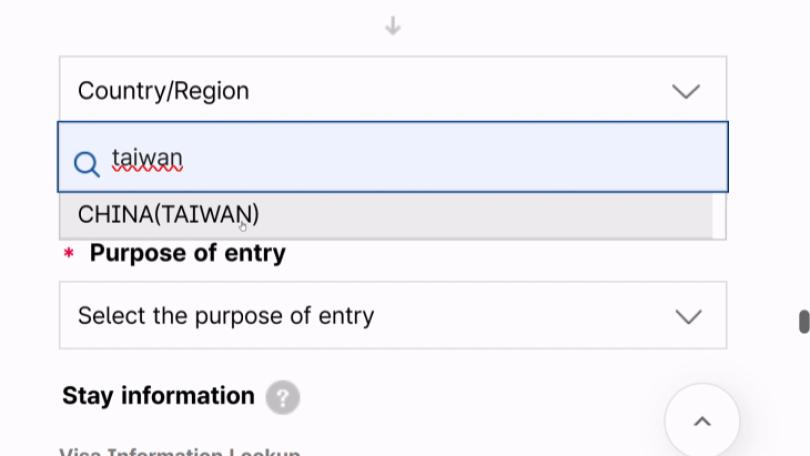The width and height of the screenshot is (810, 456).
Task: Expand the purpose of entry chevron
Action: 688,317
